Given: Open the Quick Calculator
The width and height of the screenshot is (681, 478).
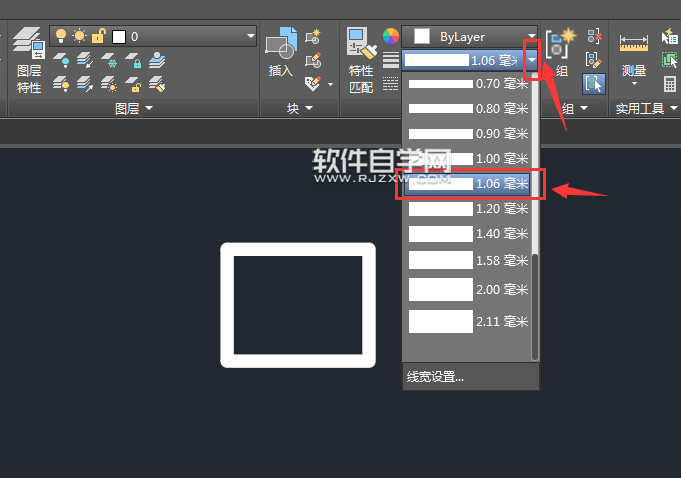Looking at the screenshot, I should coord(670,84).
